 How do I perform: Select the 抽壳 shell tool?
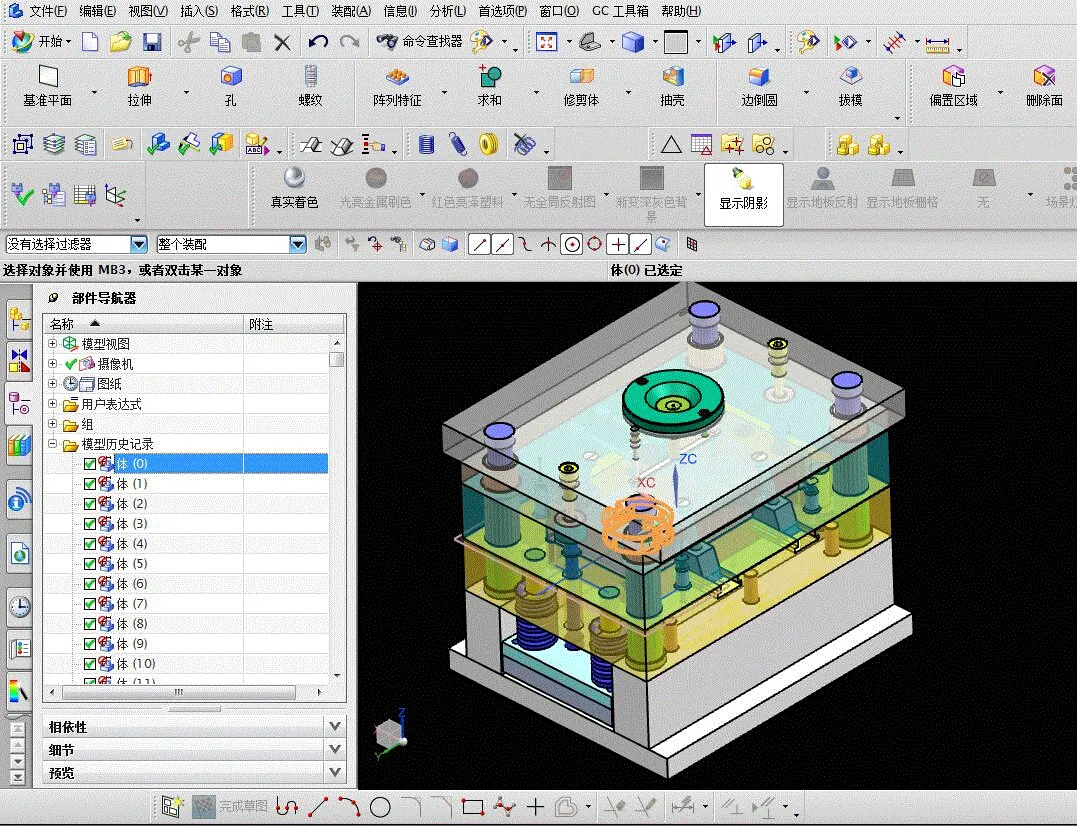(672, 87)
